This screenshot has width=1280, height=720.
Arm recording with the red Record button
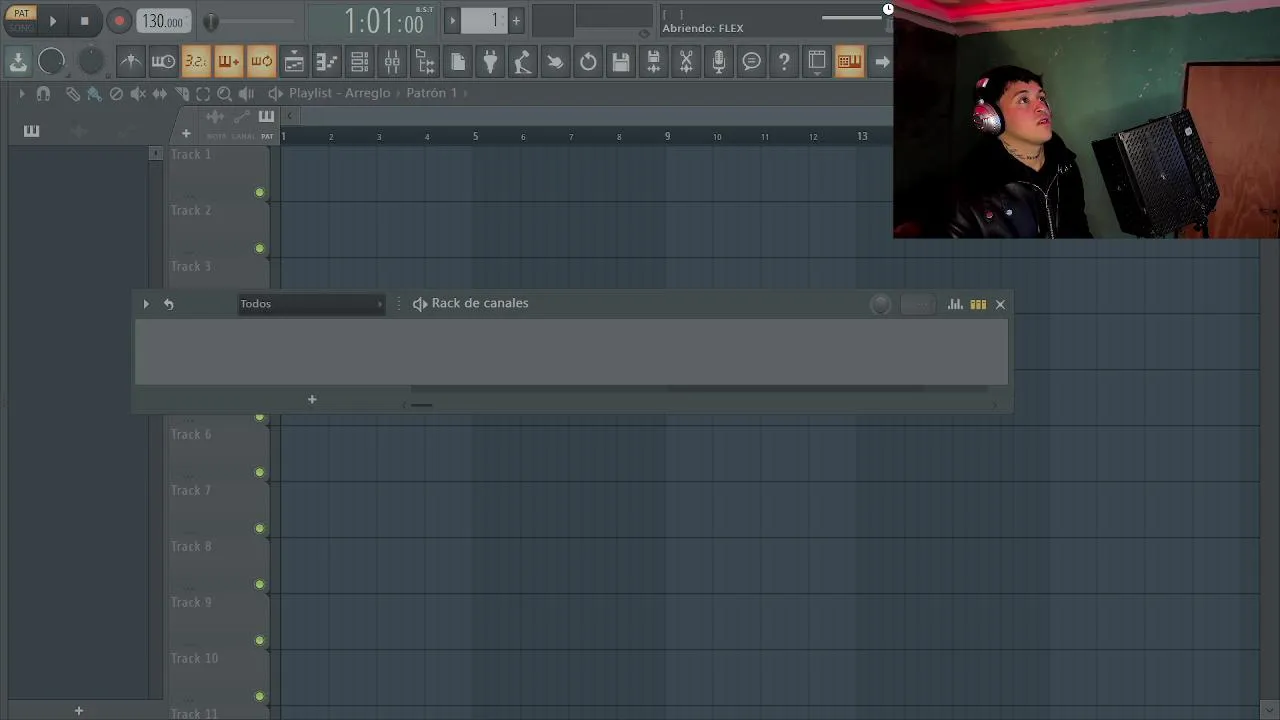[119, 21]
